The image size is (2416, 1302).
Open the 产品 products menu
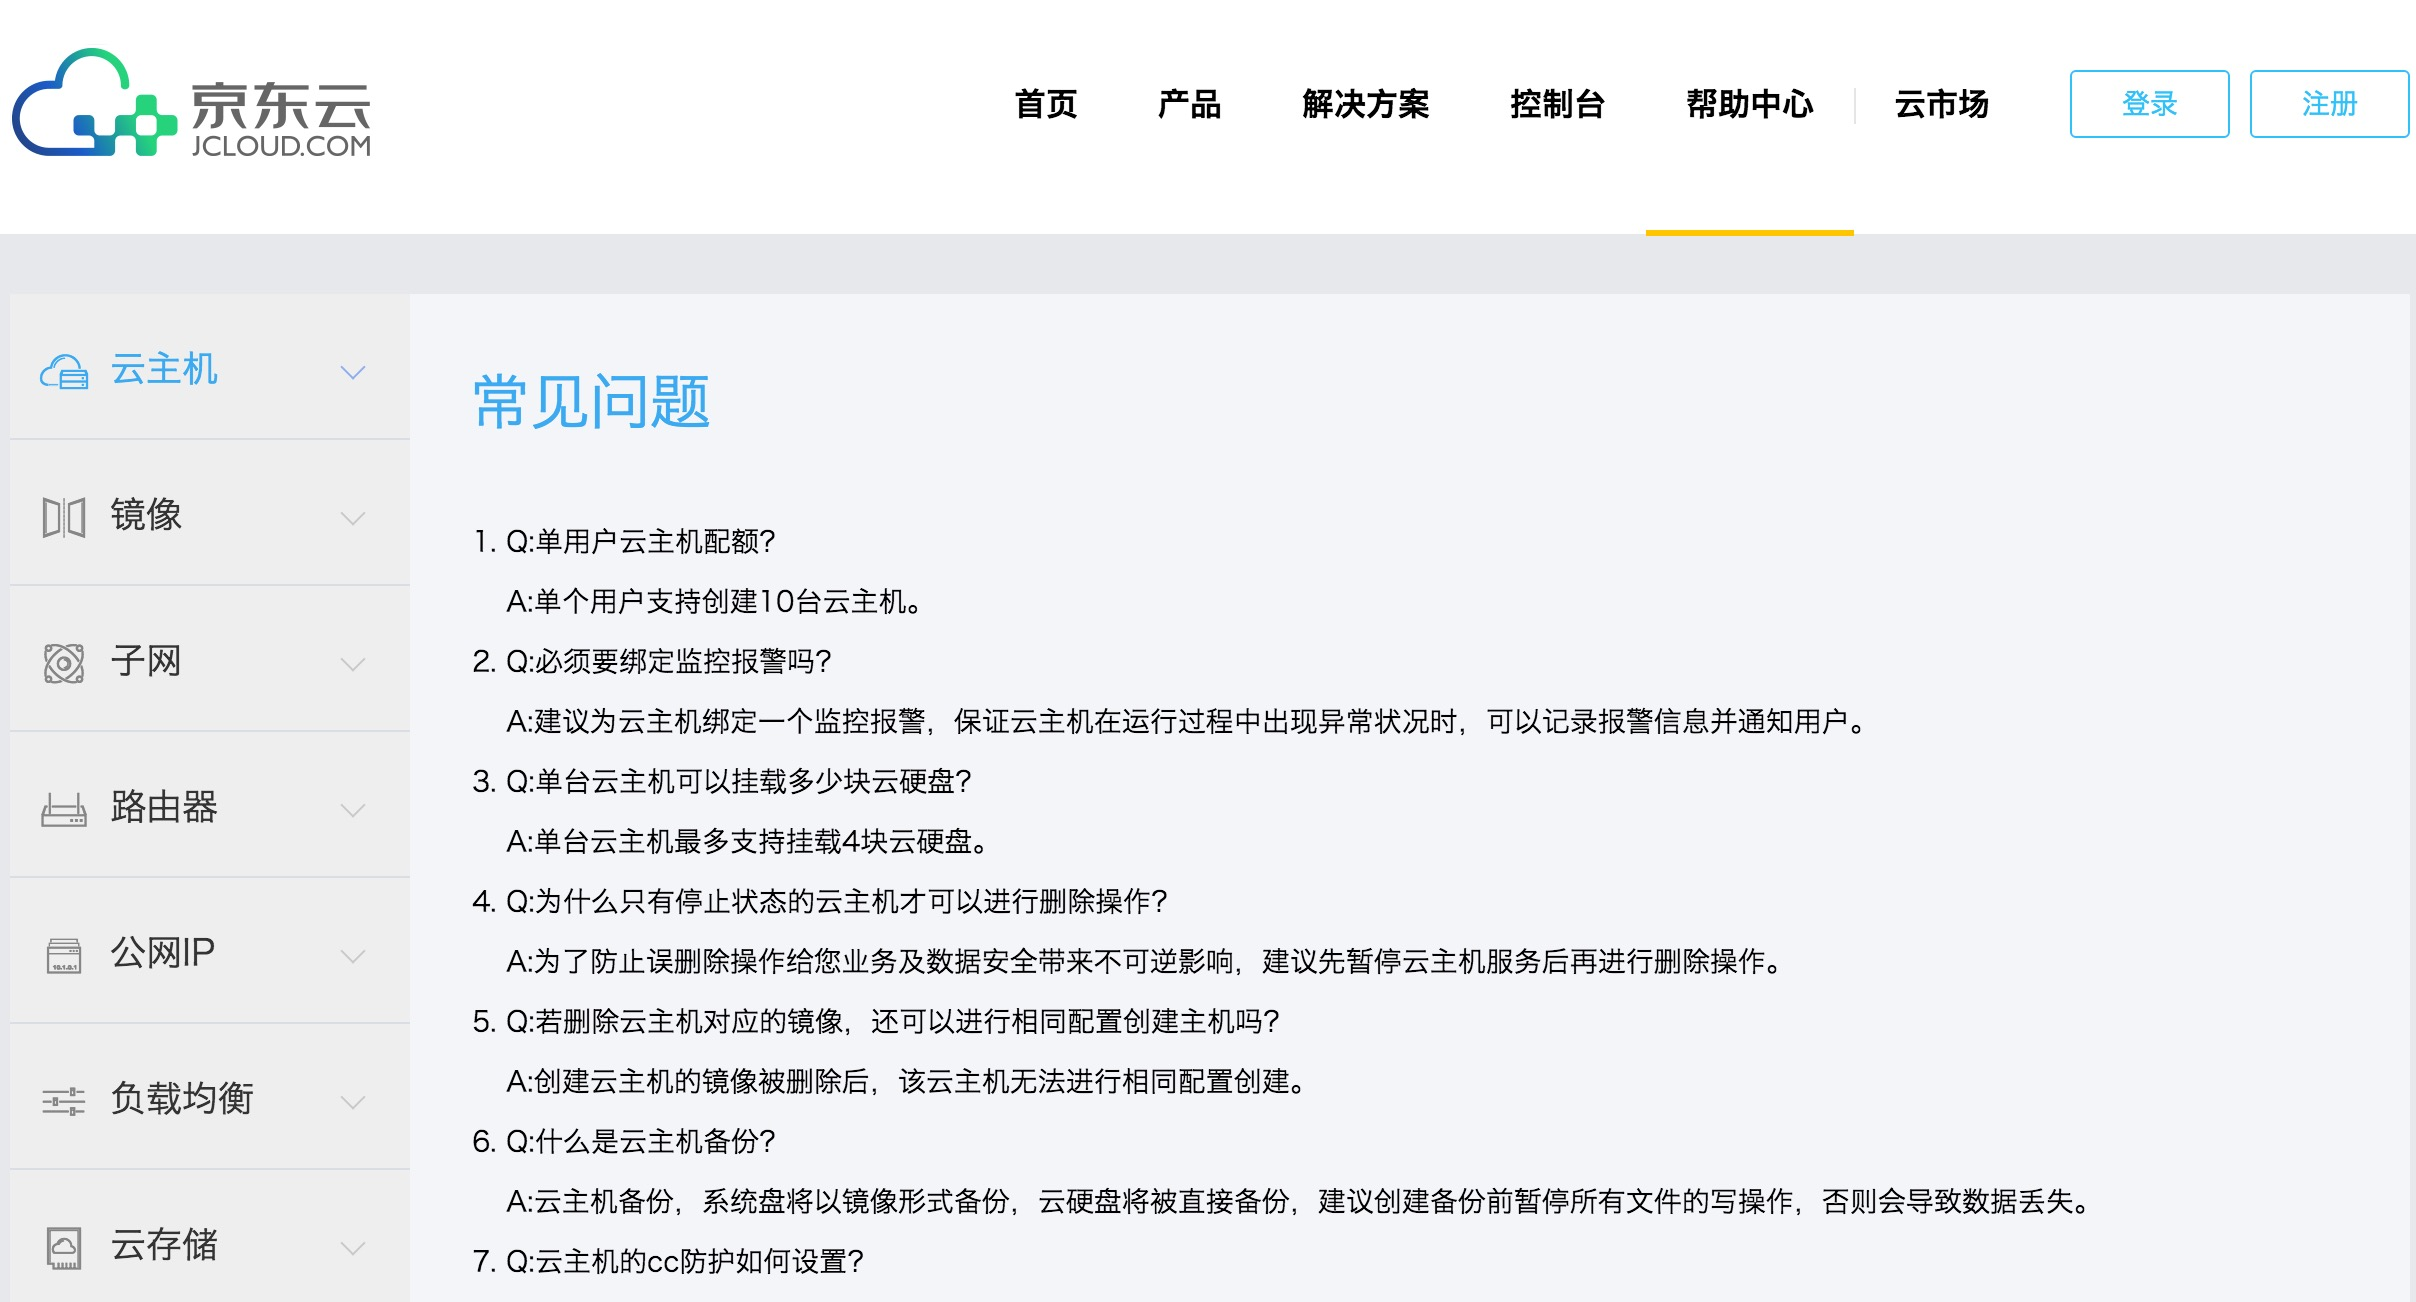coord(1189,104)
